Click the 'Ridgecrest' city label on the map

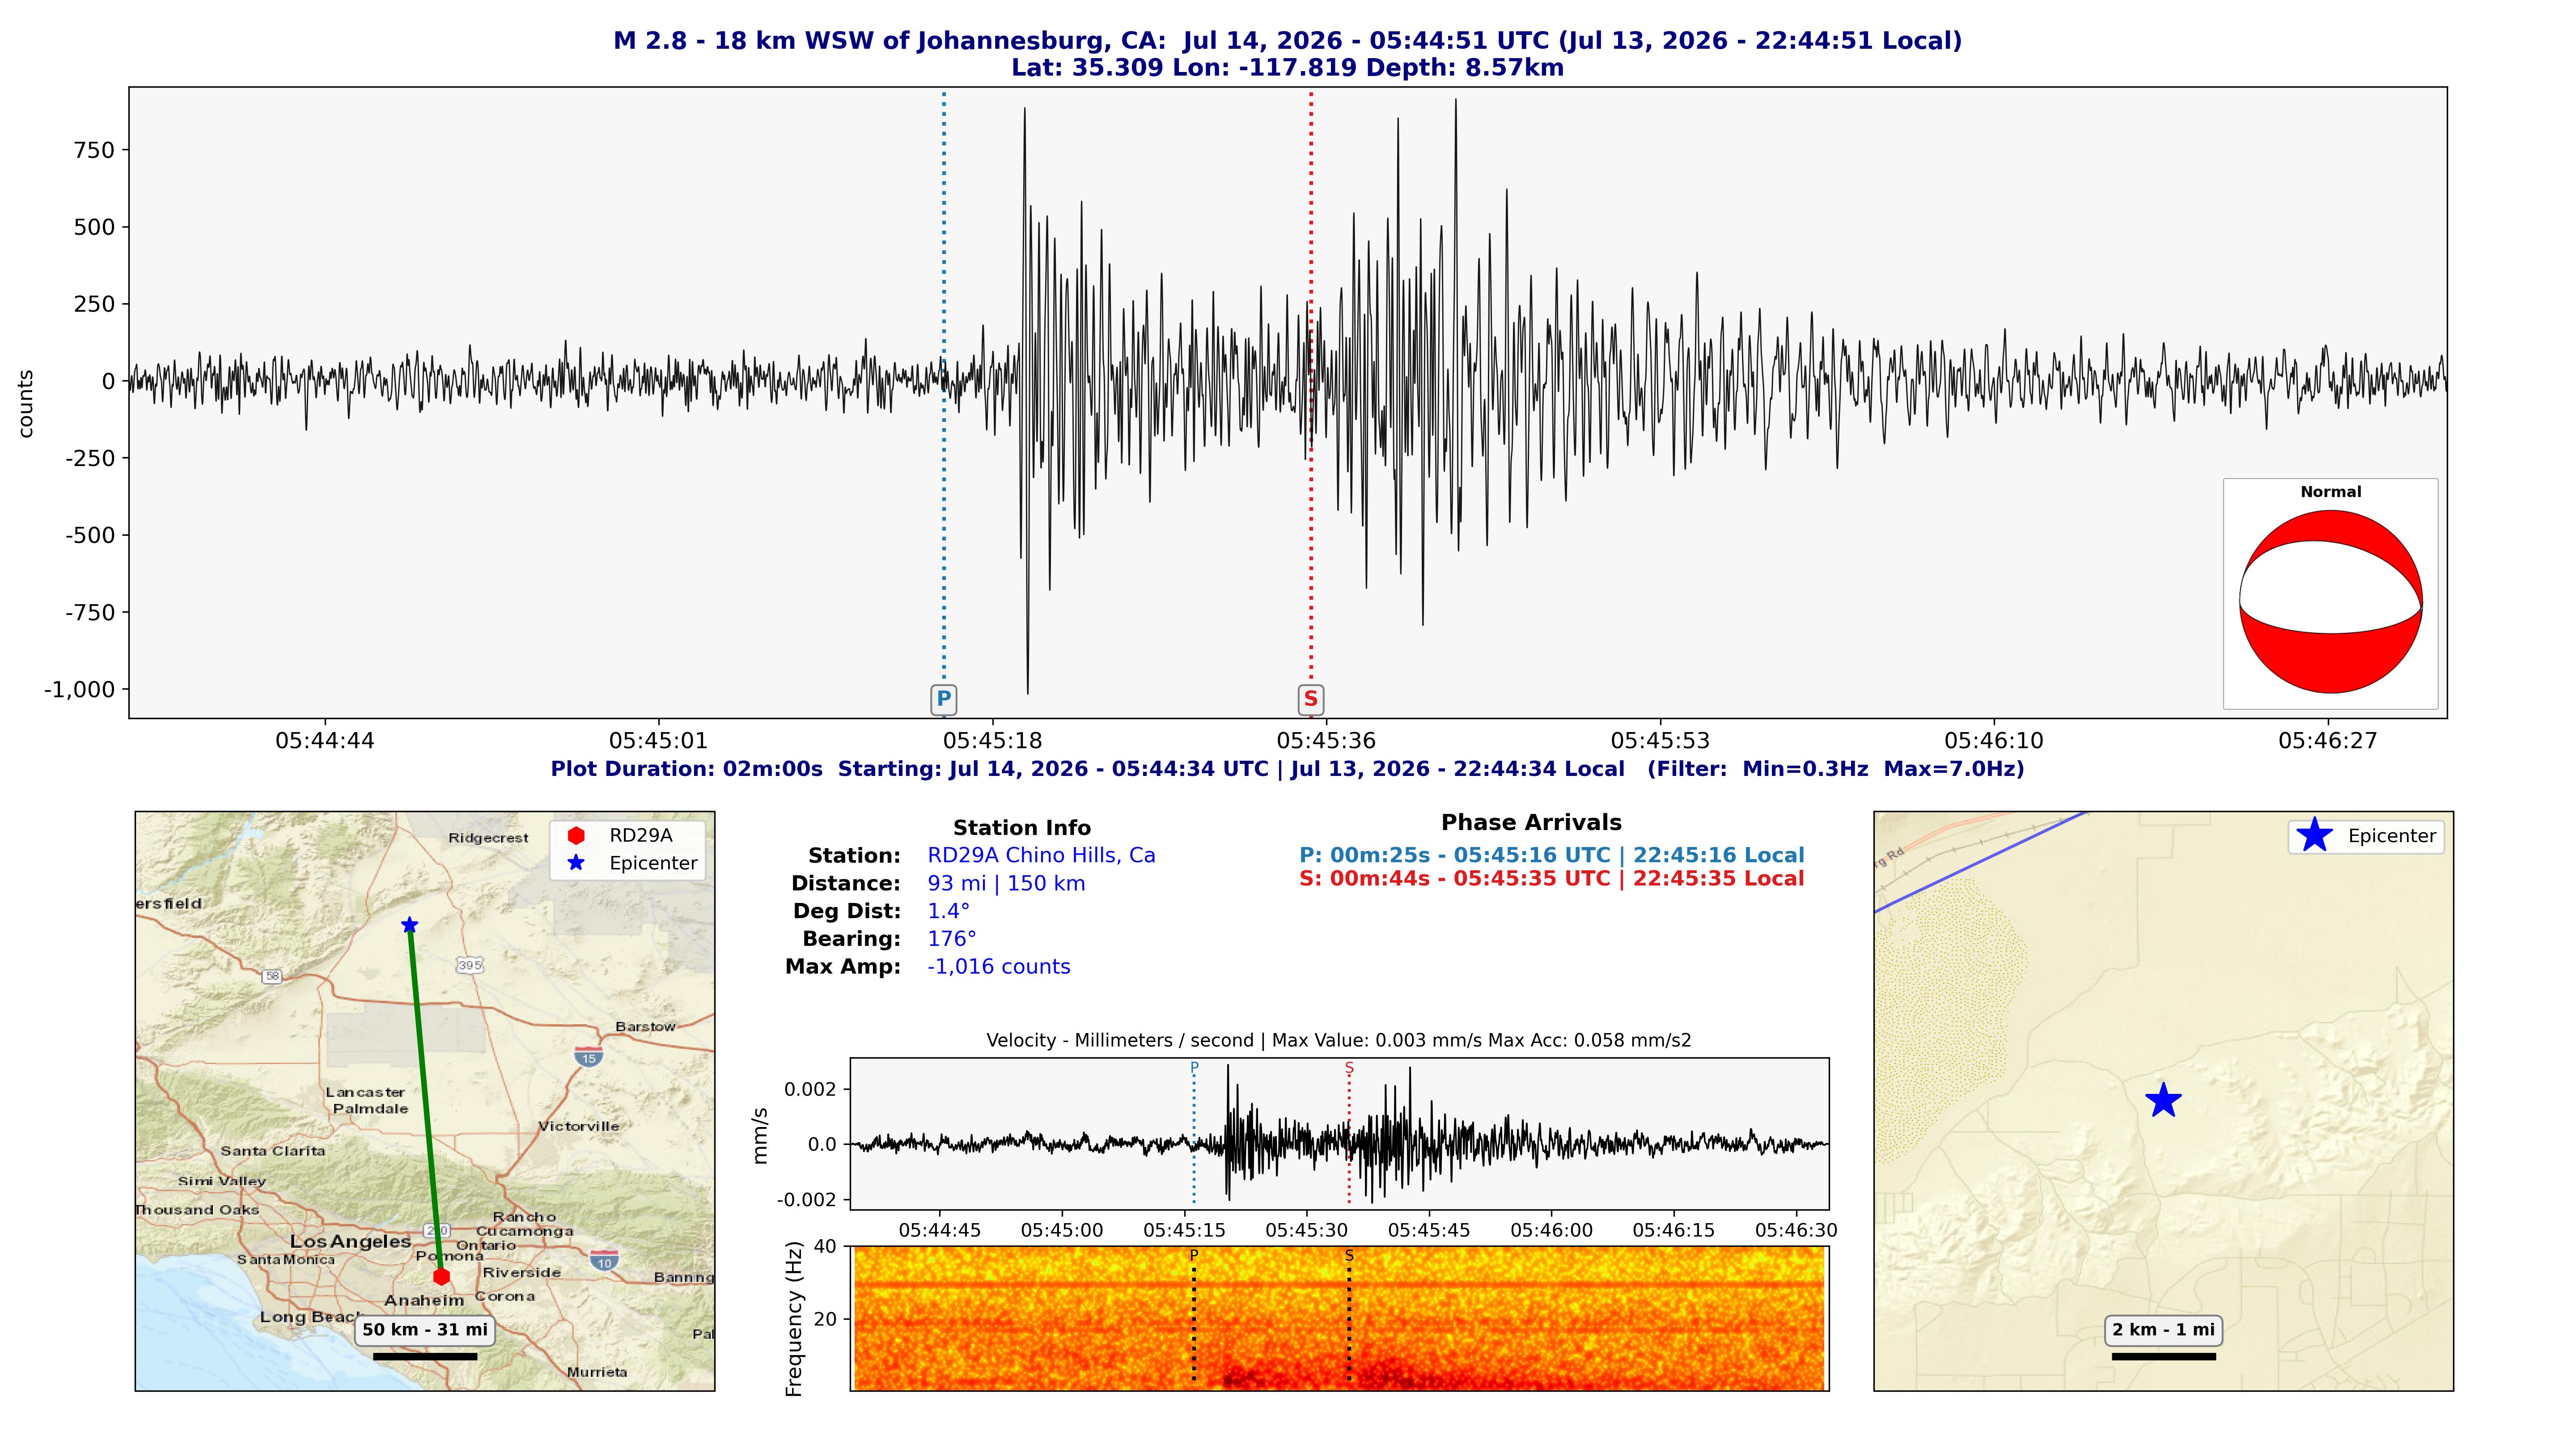coord(488,838)
